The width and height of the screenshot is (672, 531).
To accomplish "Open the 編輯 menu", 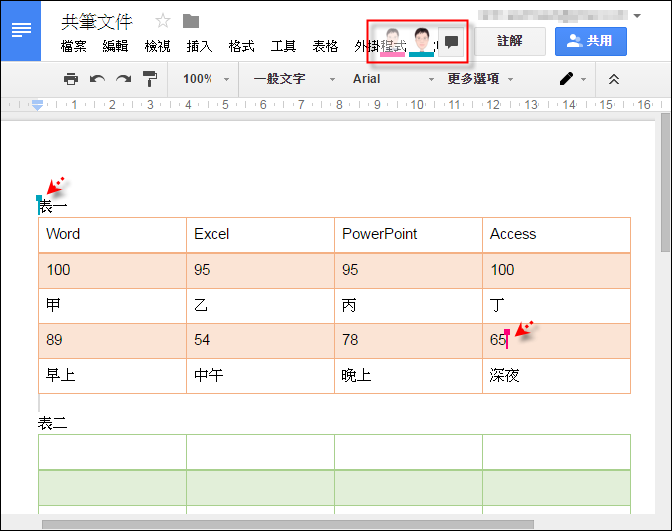I will 115,46.
